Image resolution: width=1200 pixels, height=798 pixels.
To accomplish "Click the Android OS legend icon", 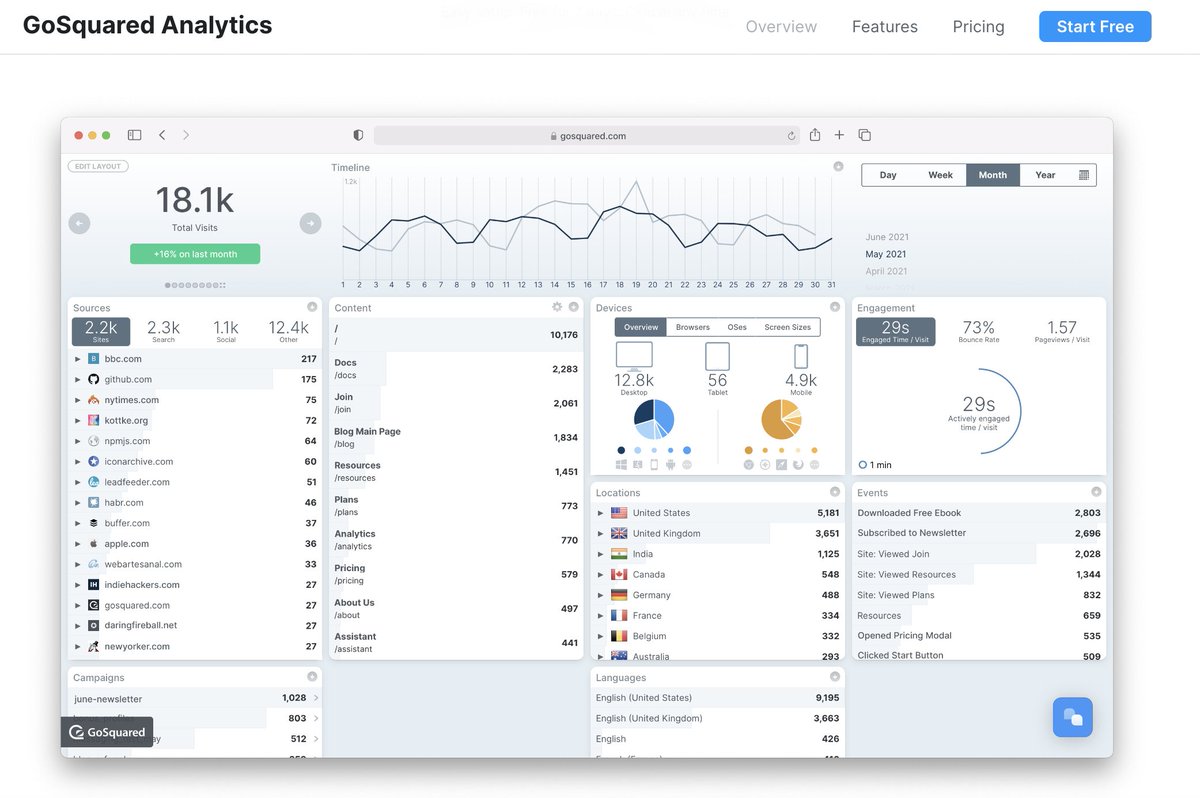I will pos(670,465).
